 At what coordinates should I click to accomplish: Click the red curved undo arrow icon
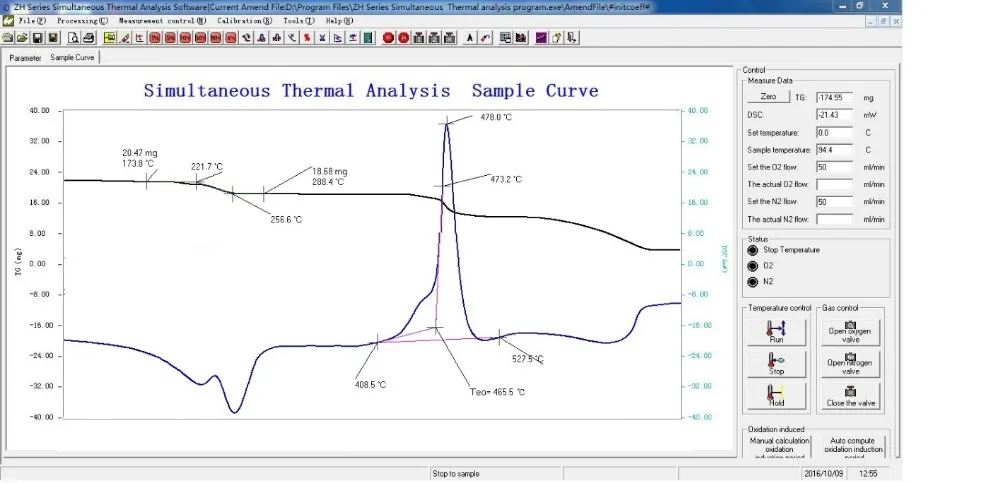(x=486, y=38)
